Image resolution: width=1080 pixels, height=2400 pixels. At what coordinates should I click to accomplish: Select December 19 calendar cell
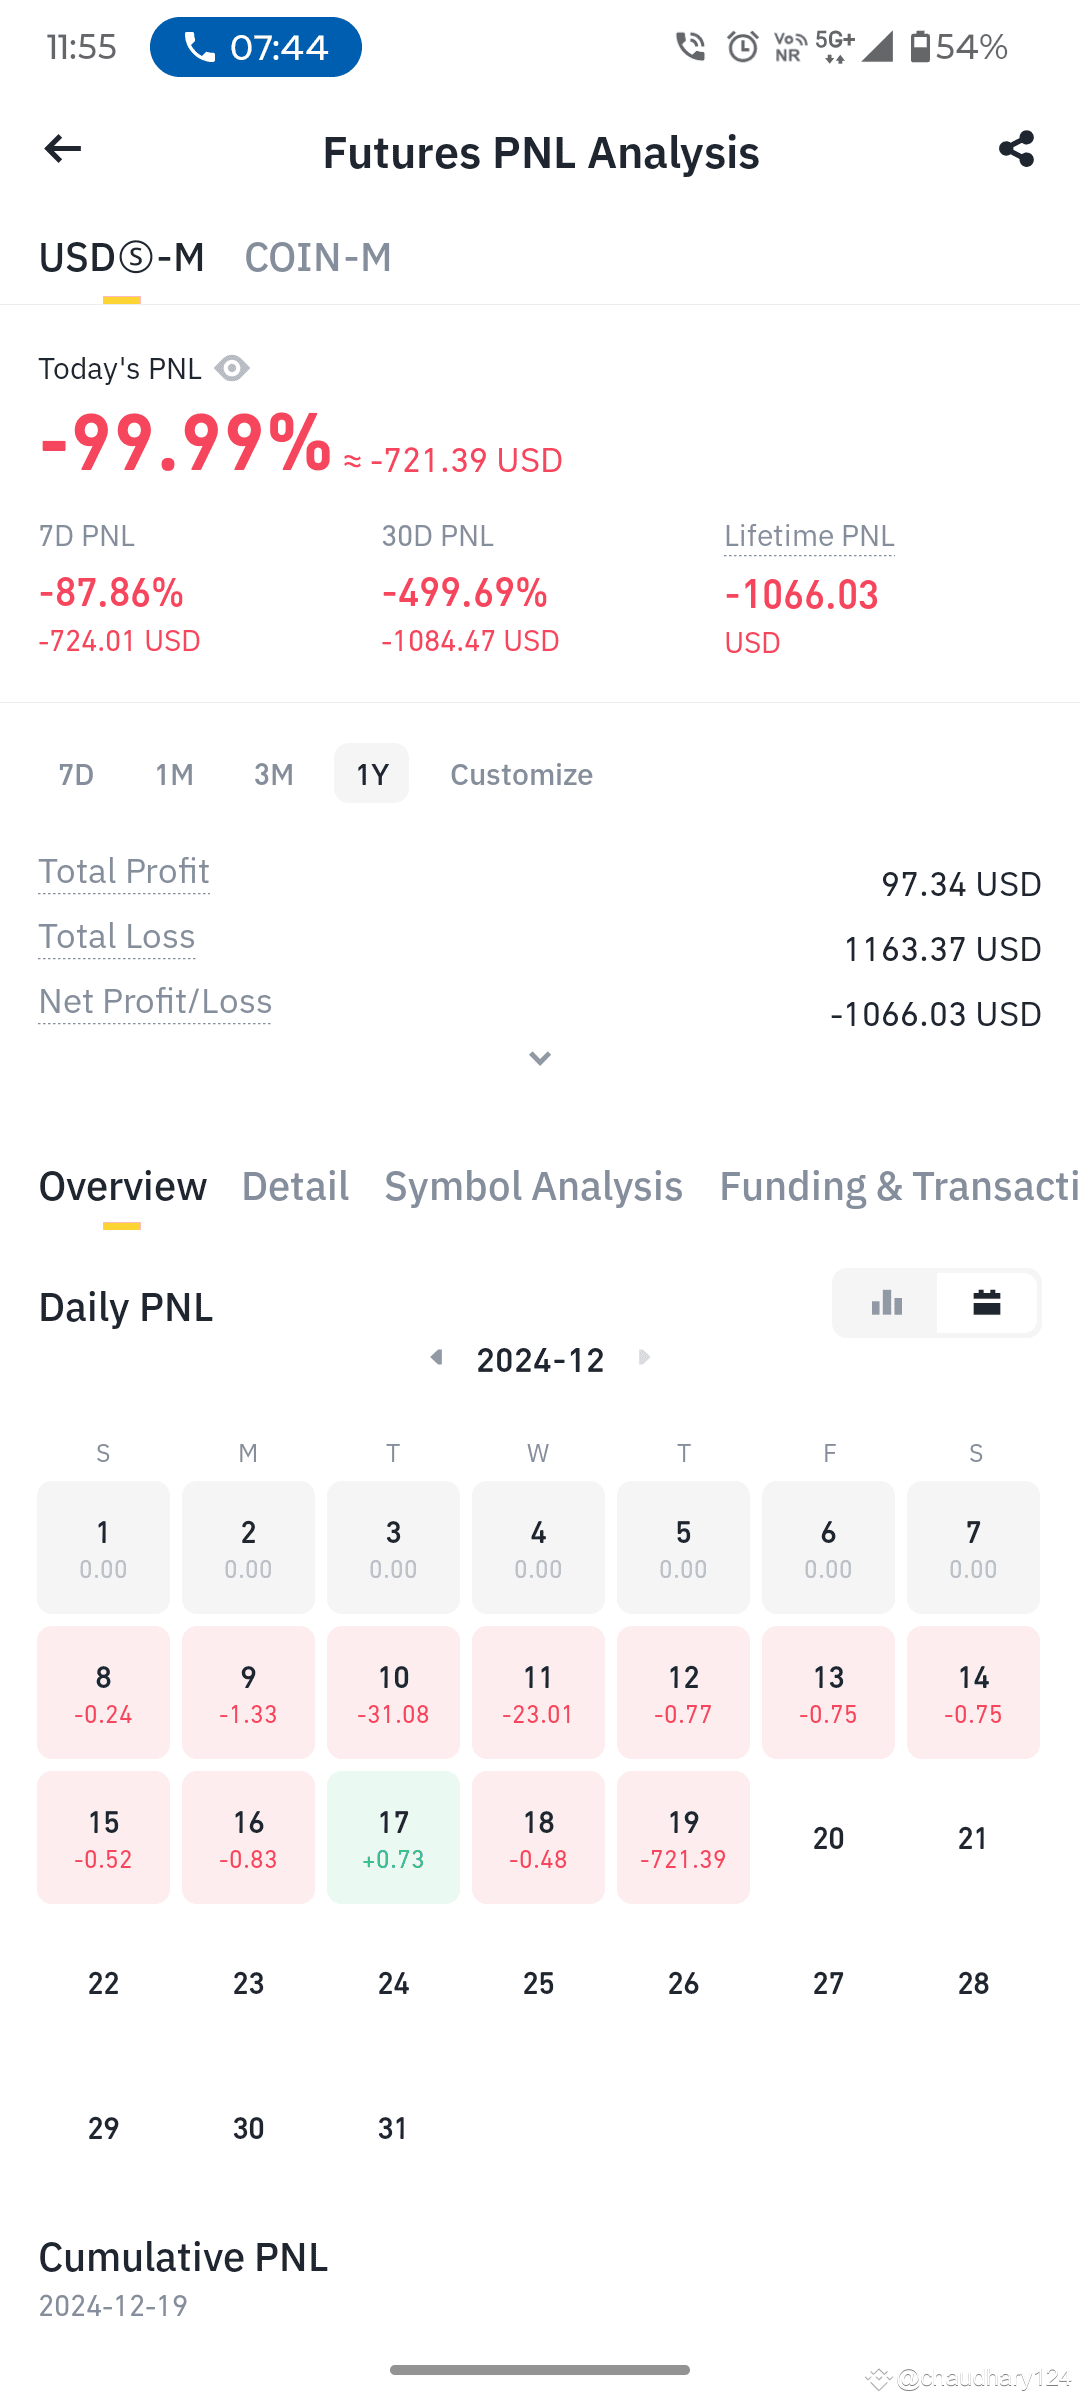683,1838
